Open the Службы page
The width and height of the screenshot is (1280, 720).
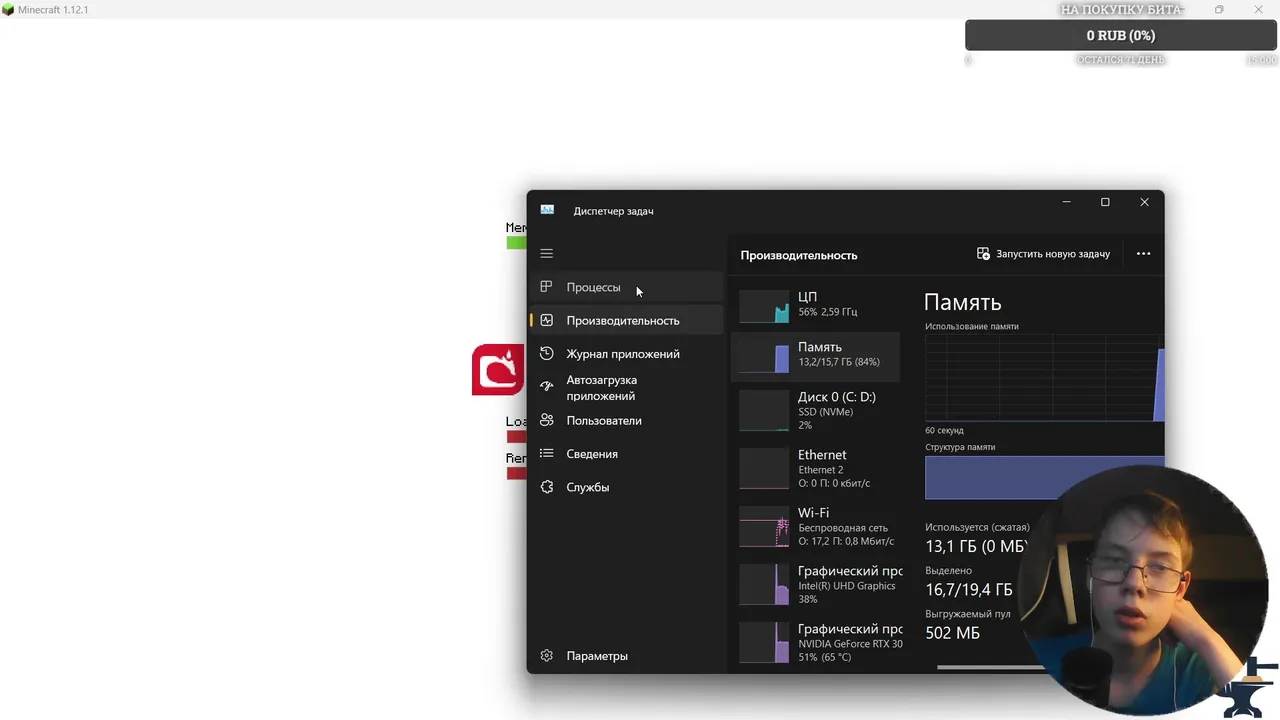tap(626, 487)
